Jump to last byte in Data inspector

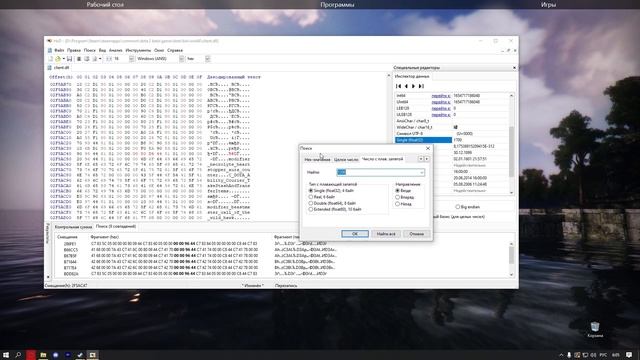click(421, 86)
